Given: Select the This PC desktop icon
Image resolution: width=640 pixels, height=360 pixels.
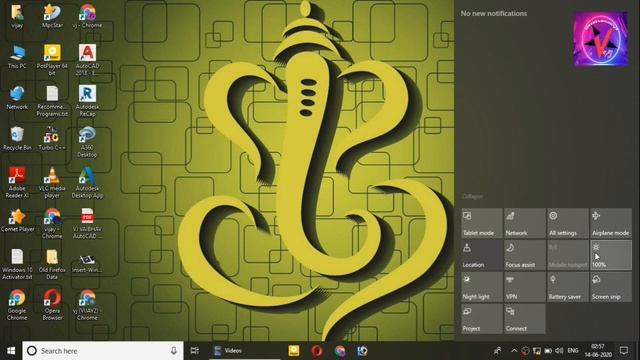Looking at the screenshot, I should click(17, 56).
